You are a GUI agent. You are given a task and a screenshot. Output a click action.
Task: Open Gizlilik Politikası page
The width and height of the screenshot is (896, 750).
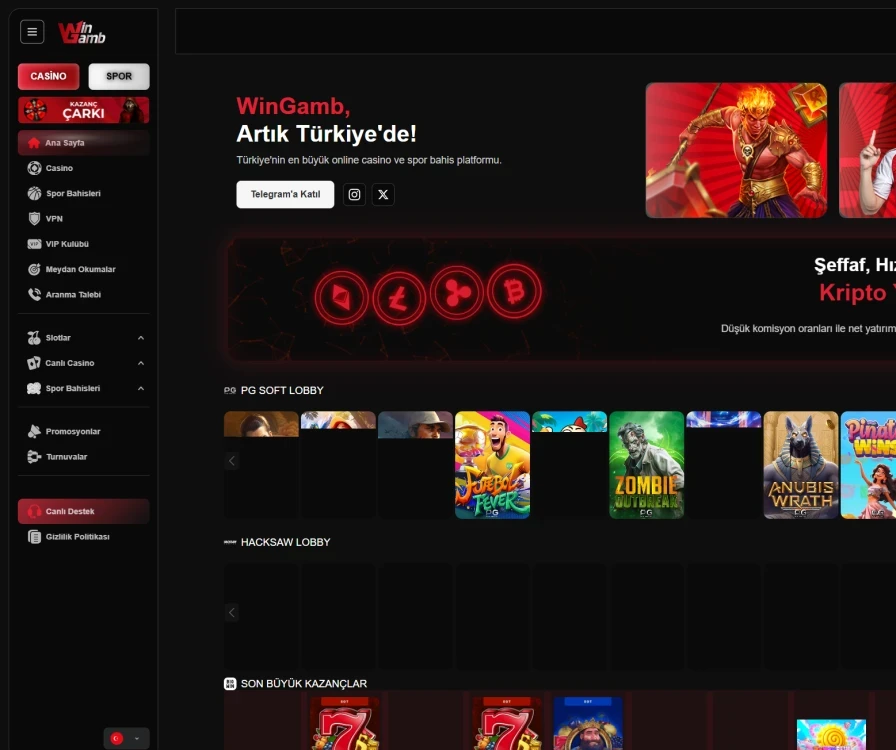click(83, 537)
